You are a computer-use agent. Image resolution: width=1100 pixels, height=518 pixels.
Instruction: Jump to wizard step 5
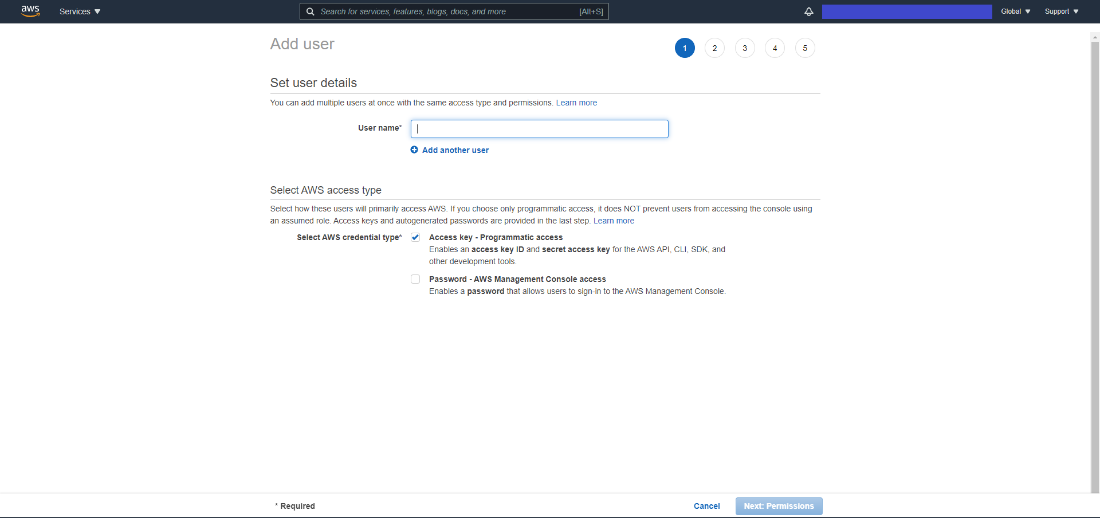click(805, 48)
